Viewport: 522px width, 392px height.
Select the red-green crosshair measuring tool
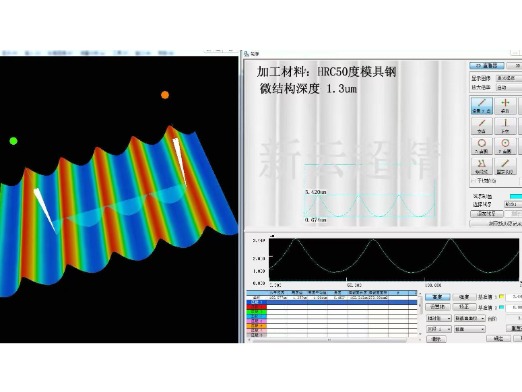click(505, 105)
